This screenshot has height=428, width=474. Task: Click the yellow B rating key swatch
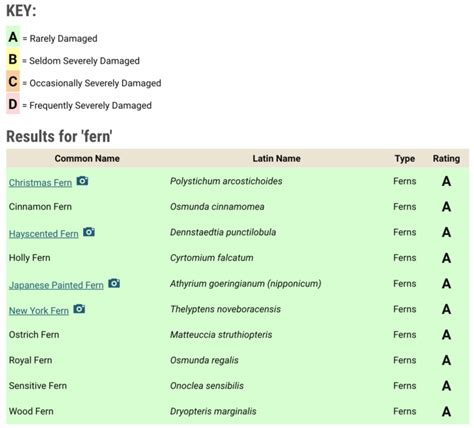coord(13,59)
